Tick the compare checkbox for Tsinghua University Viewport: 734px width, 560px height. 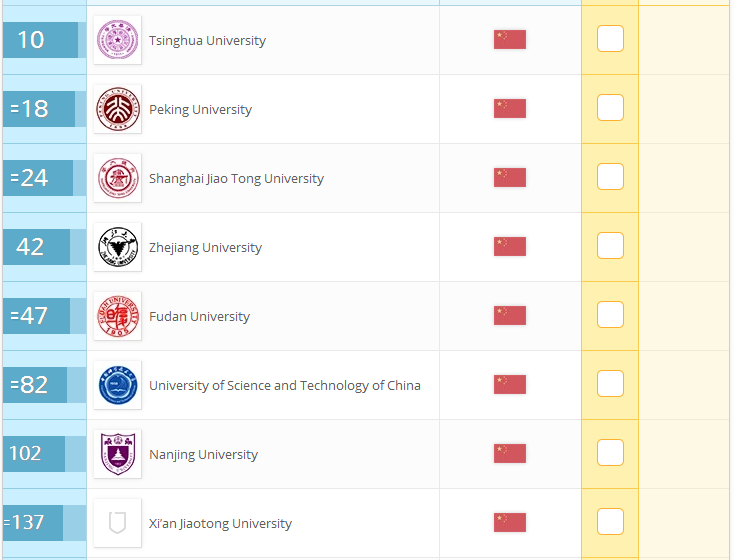610,38
